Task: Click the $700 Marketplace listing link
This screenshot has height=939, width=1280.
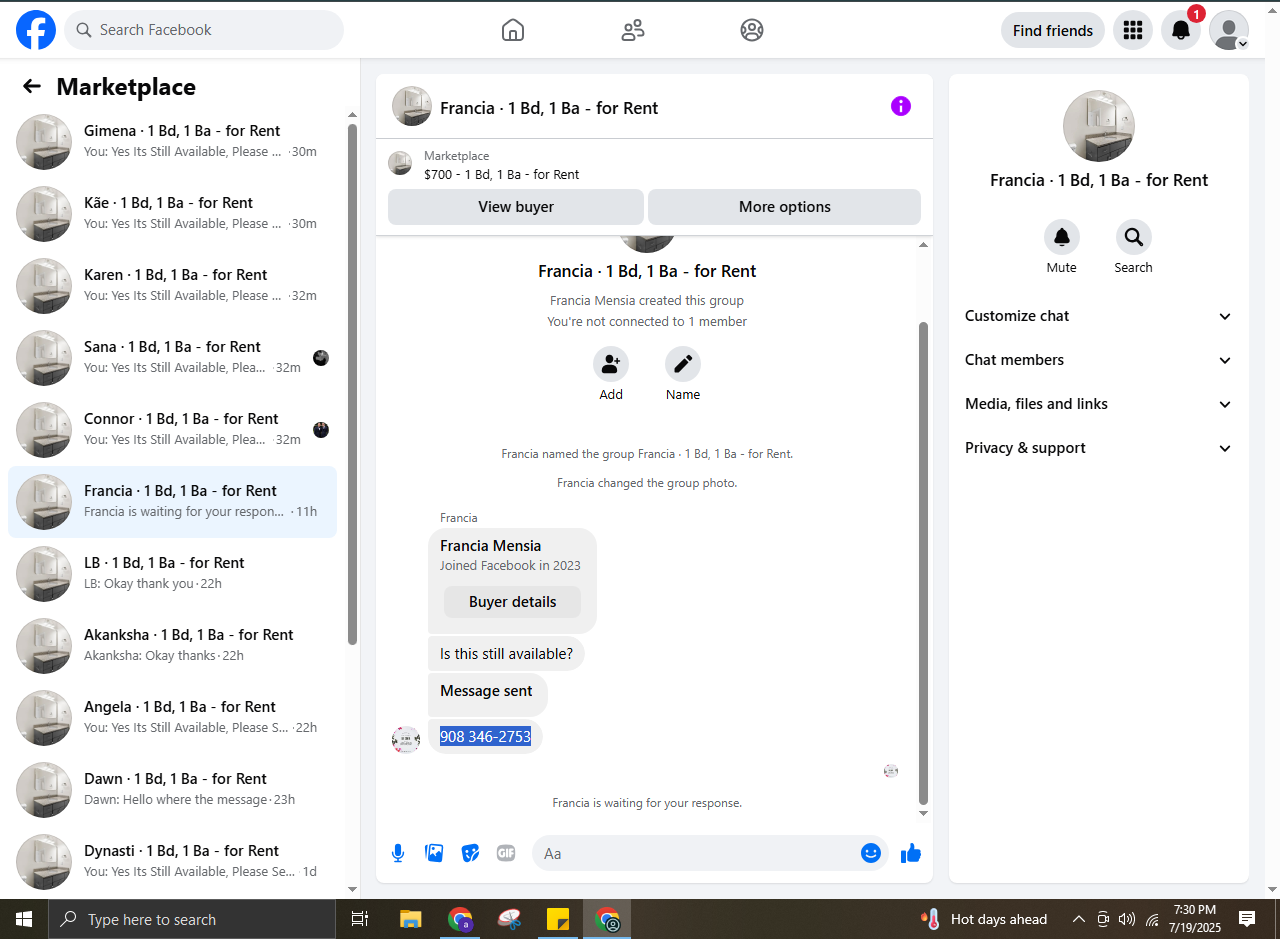Action: pyautogui.click(x=501, y=174)
